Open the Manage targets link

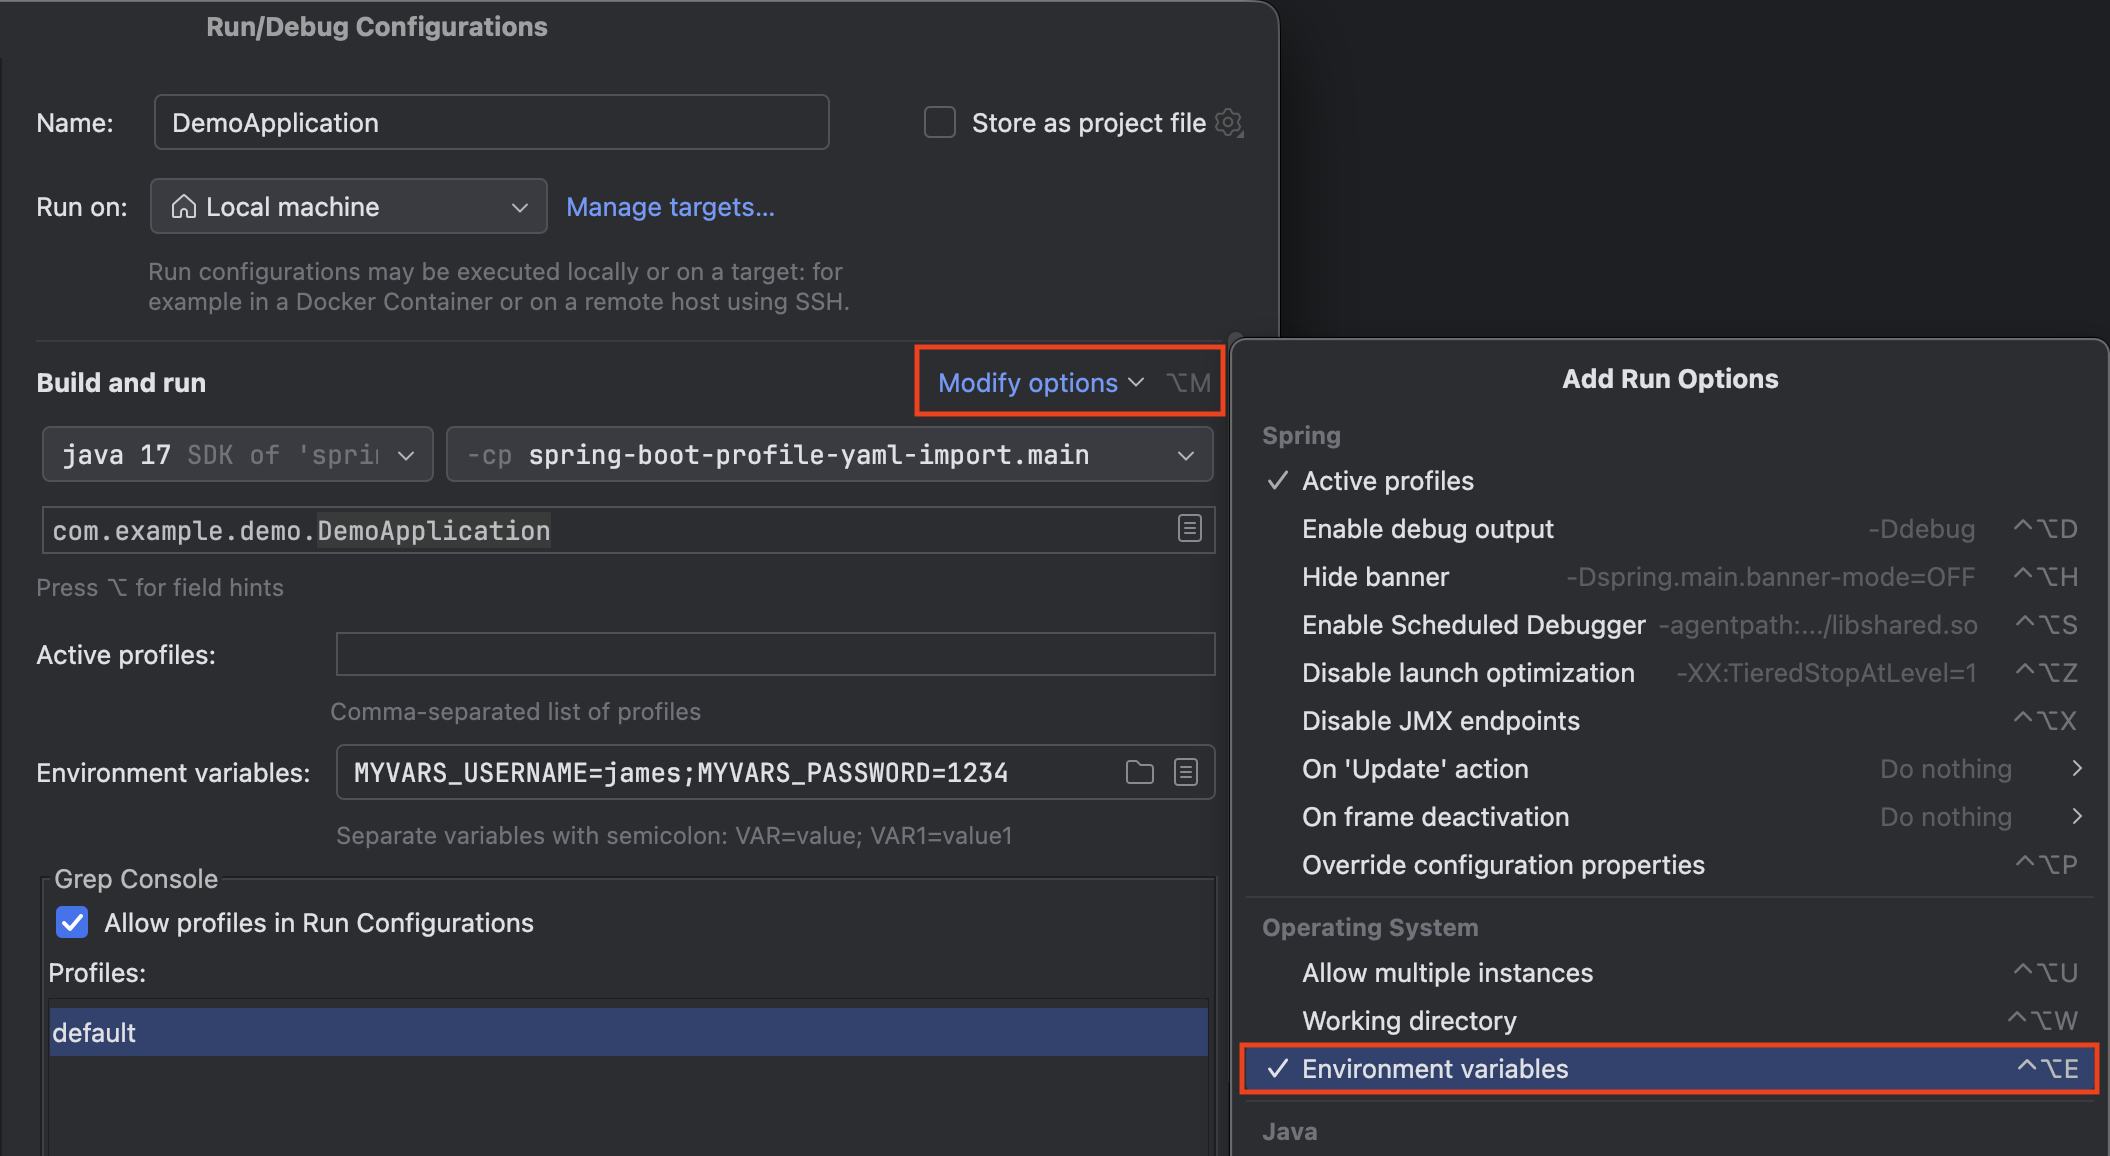click(670, 207)
